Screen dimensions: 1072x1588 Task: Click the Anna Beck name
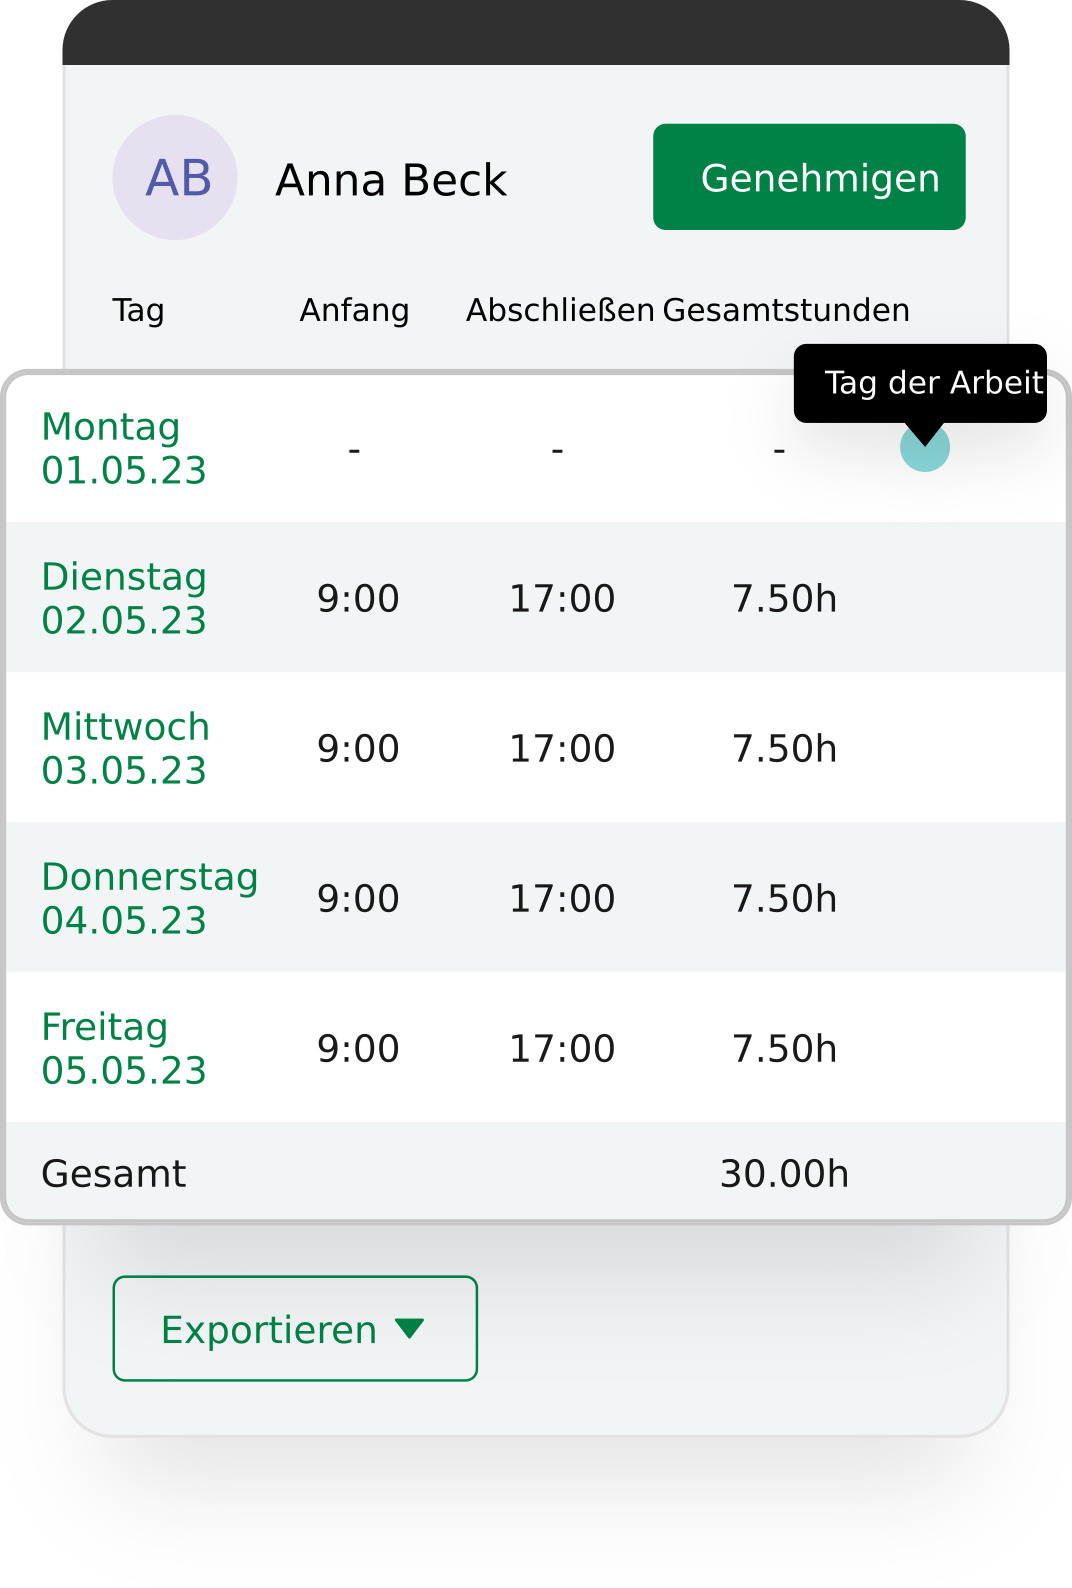[391, 180]
